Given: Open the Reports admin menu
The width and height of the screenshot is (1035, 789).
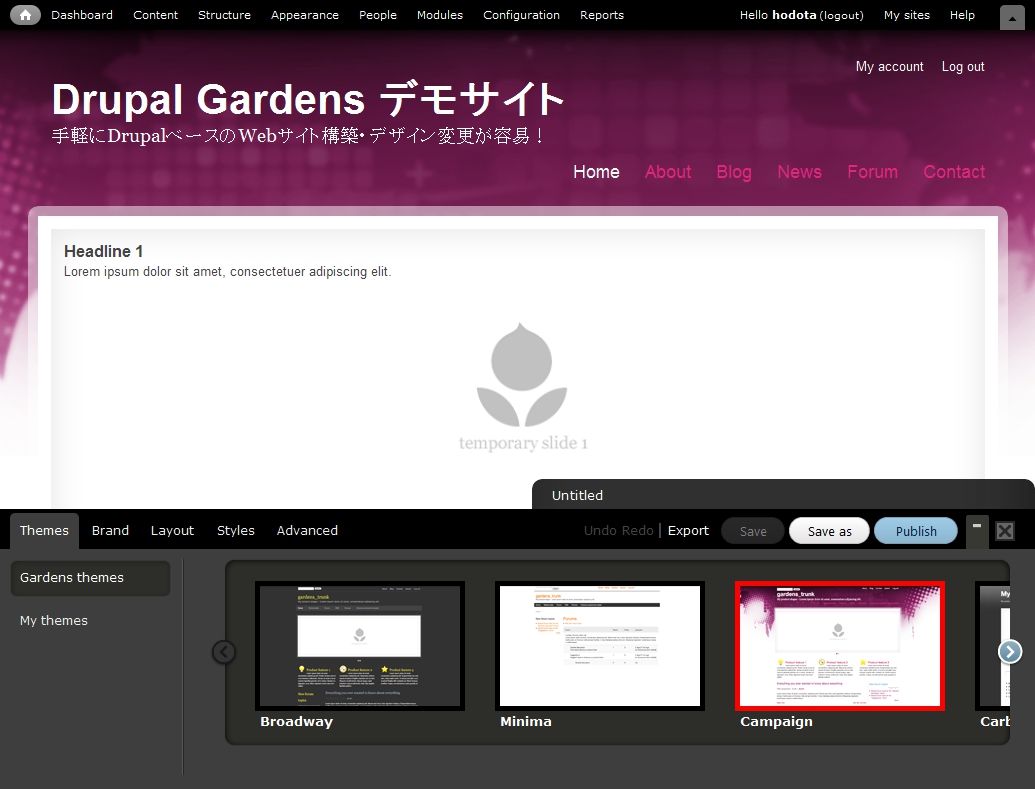Looking at the screenshot, I should (x=601, y=15).
